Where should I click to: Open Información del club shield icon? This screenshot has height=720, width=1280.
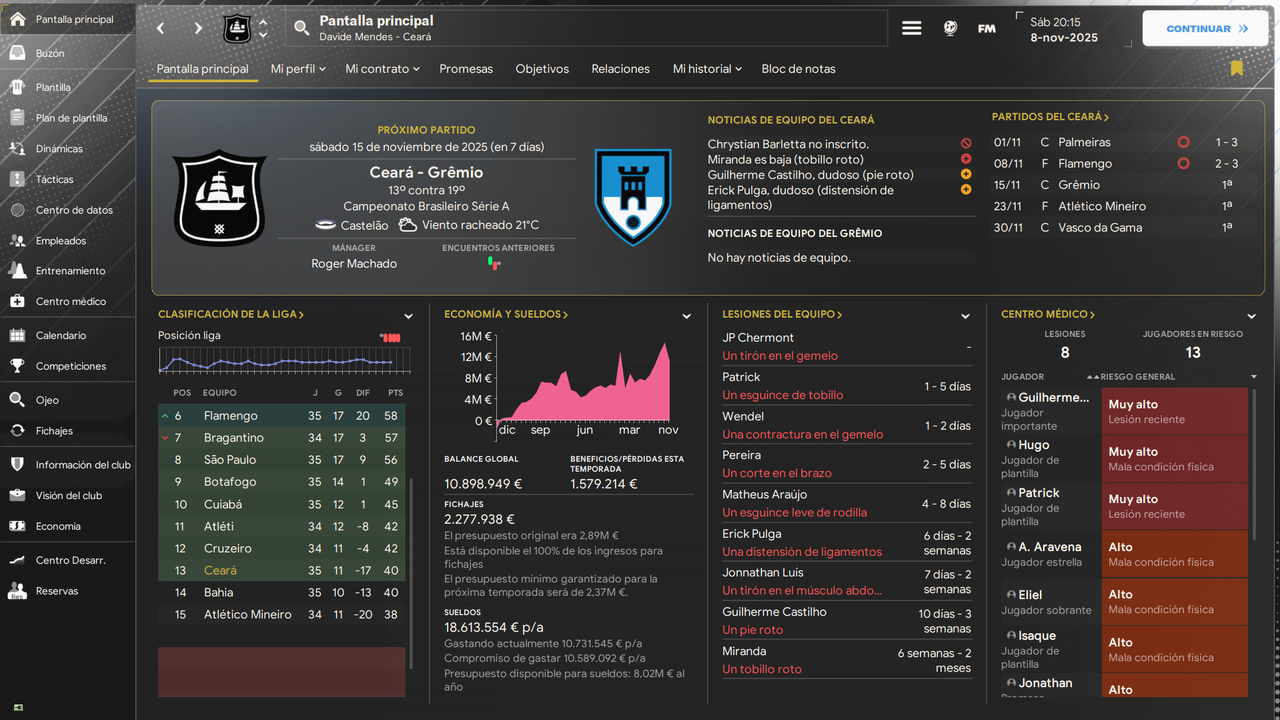(x=17, y=465)
